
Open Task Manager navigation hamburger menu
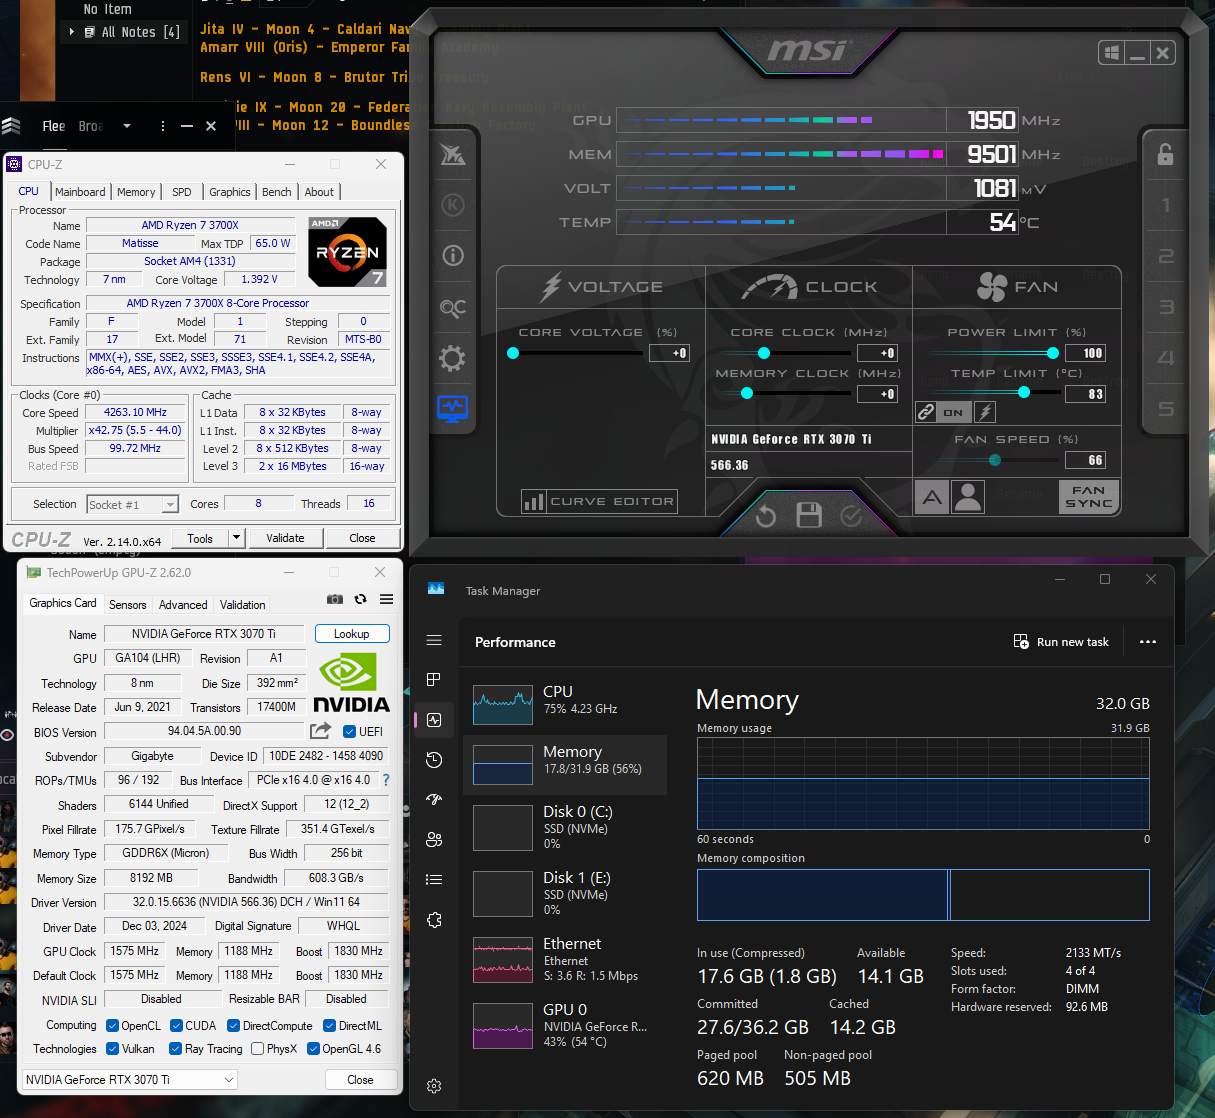pyautogui.click(x=434, y=640)
